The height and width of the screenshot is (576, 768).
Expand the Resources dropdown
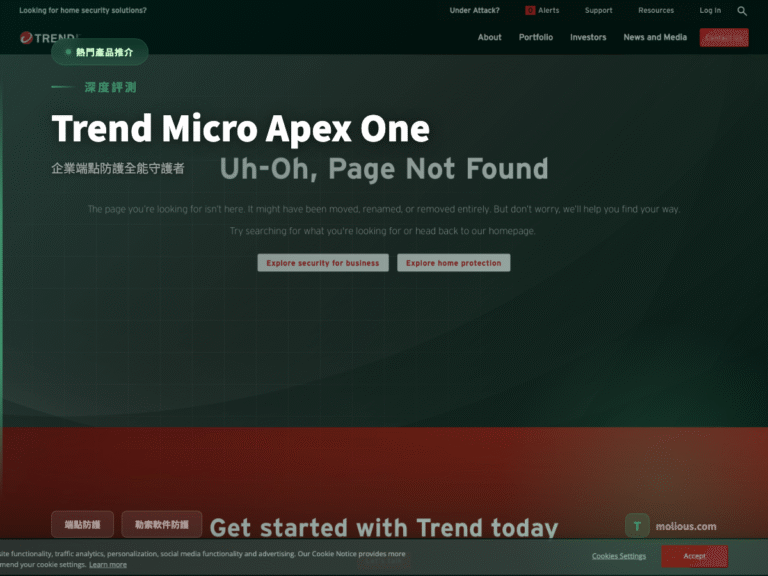(656, 10)
